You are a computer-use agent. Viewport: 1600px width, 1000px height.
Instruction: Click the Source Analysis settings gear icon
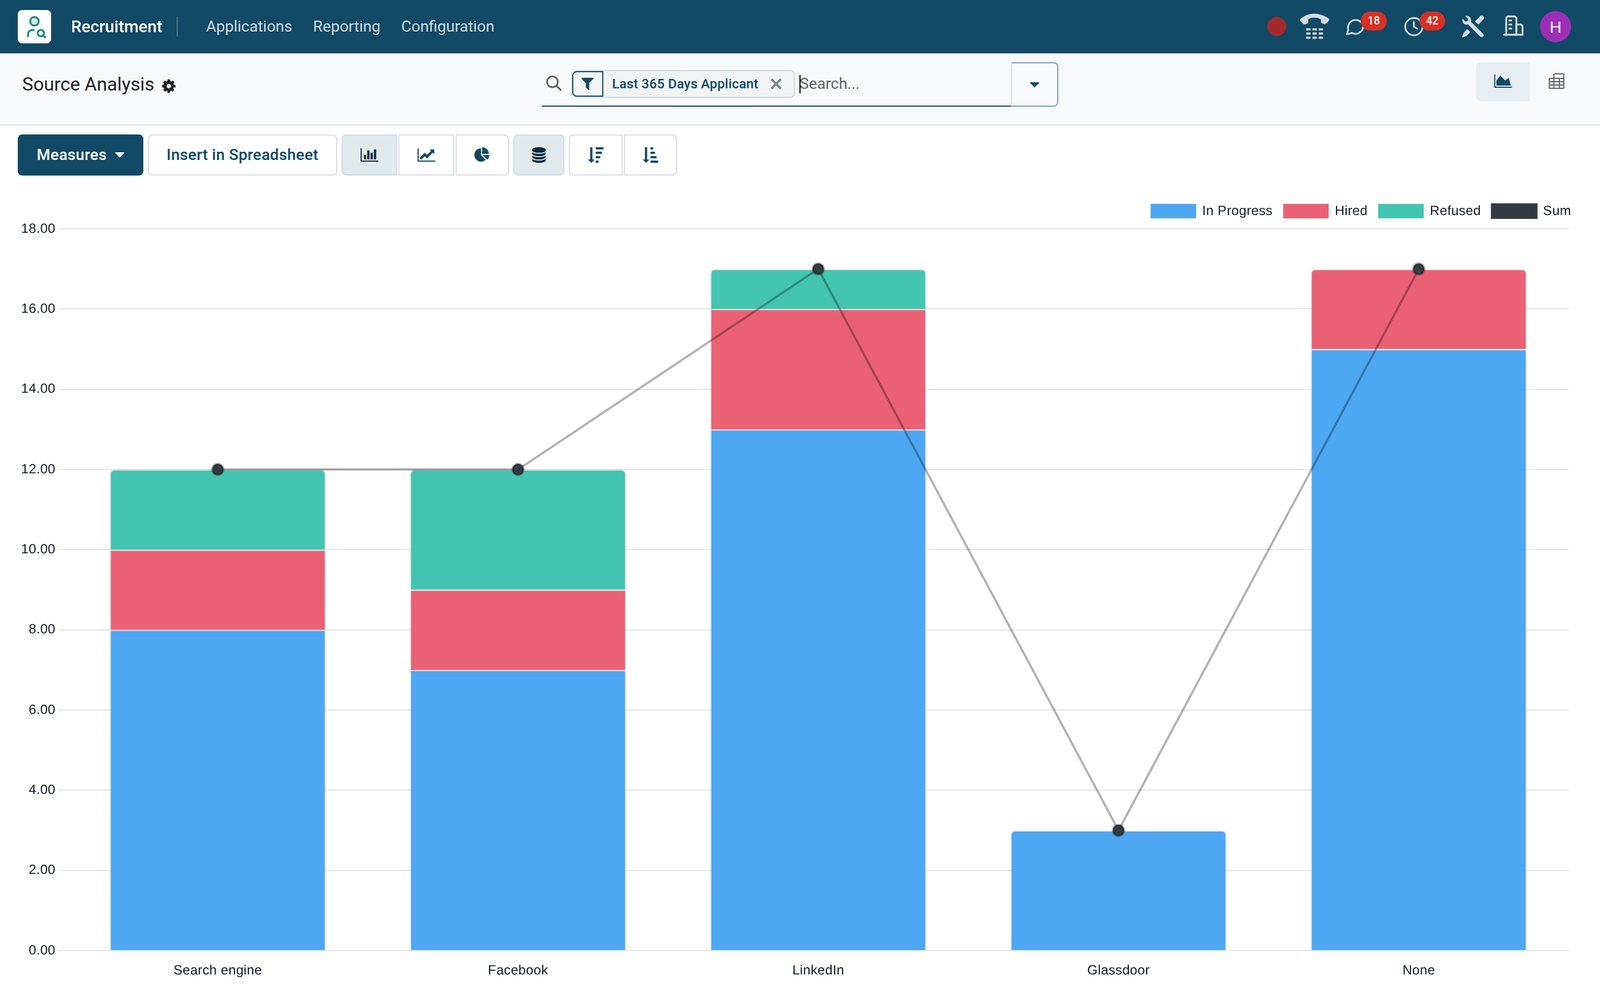[x=169, y=86]
